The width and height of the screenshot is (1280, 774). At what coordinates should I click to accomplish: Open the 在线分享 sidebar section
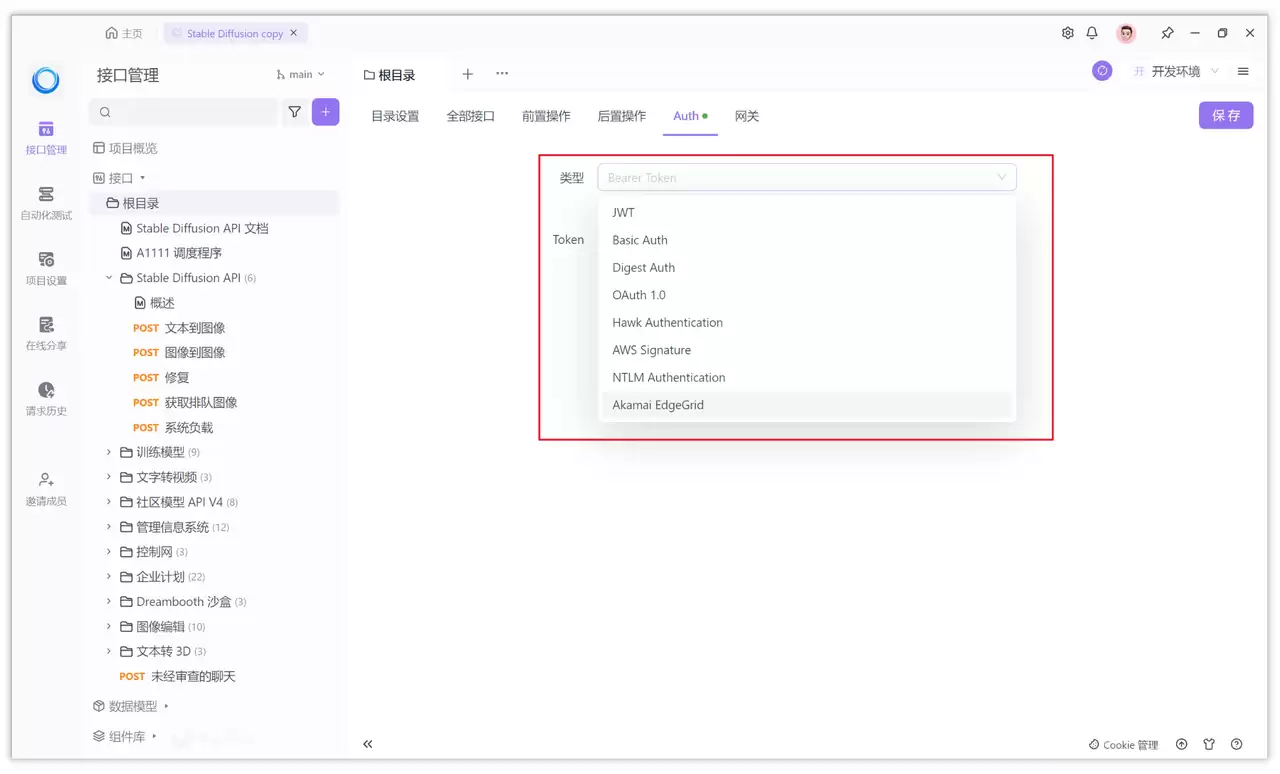[46, 333]
